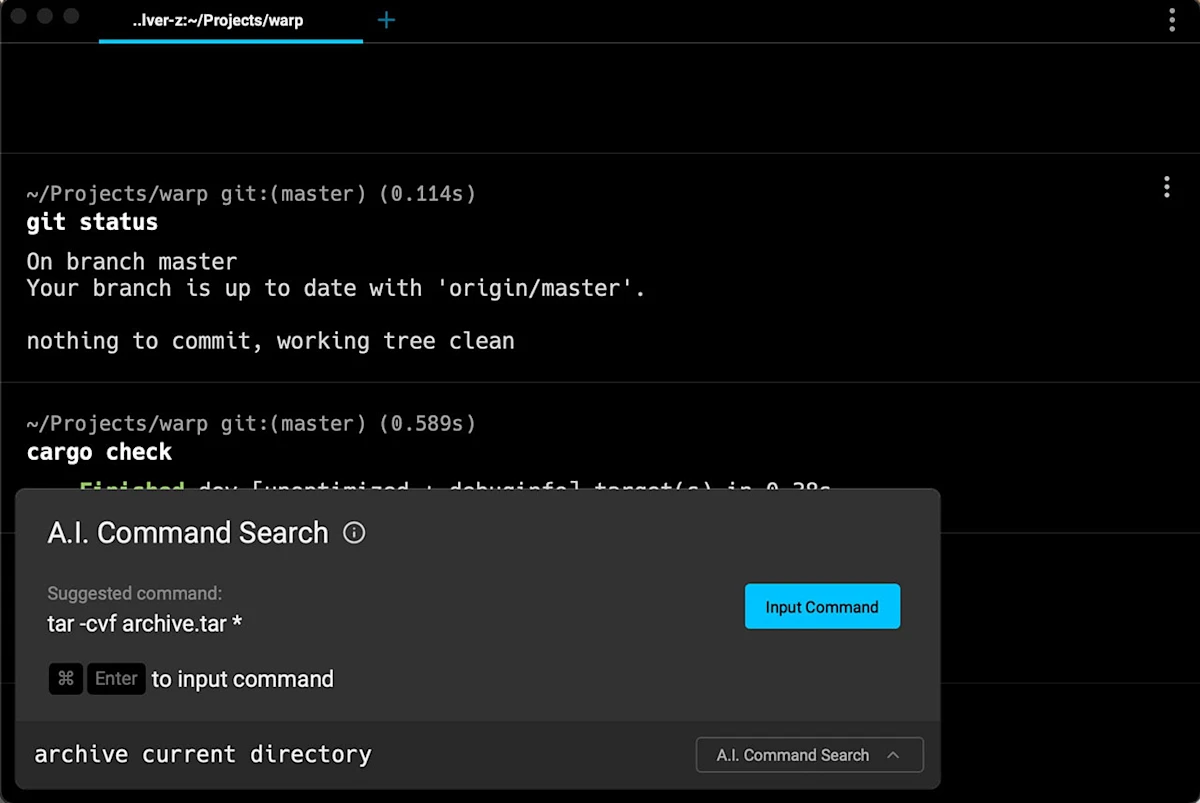The image size is (1200, 803).
Task: Click the cargo check command text
Action: (x=99, y=452)
